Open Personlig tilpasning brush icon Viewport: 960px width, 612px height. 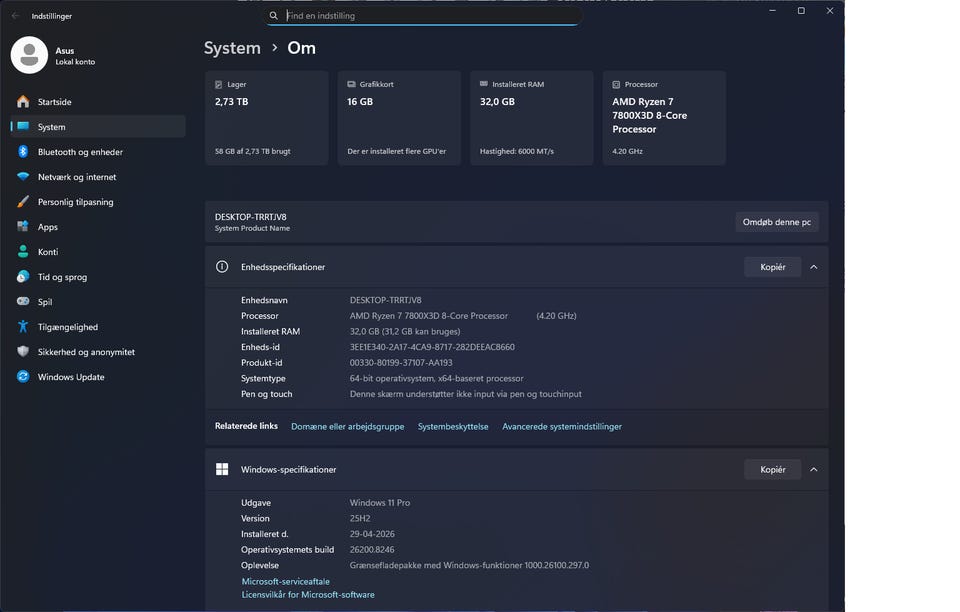(23, 202)
